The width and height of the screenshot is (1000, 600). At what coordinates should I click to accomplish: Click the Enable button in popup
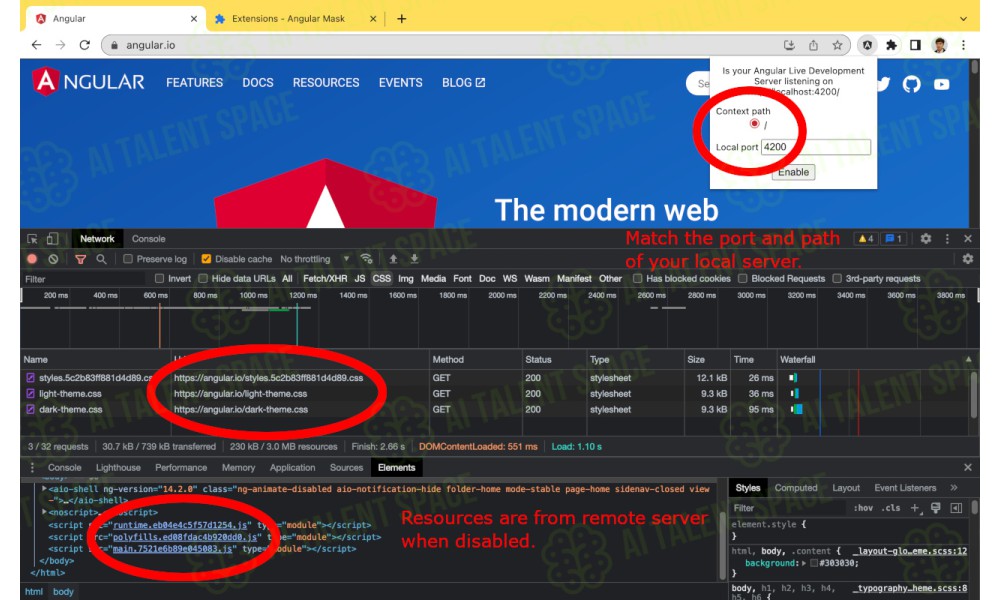click(793, 172)
